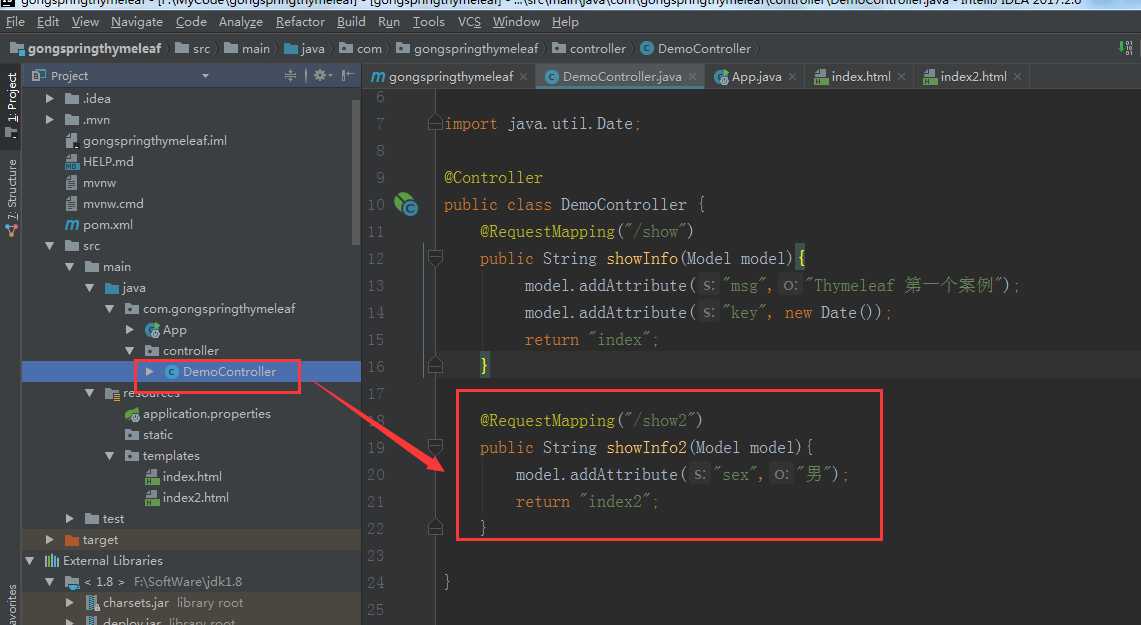Collapse the src folder
1141x625 pixels.
[x=49, y=246]
